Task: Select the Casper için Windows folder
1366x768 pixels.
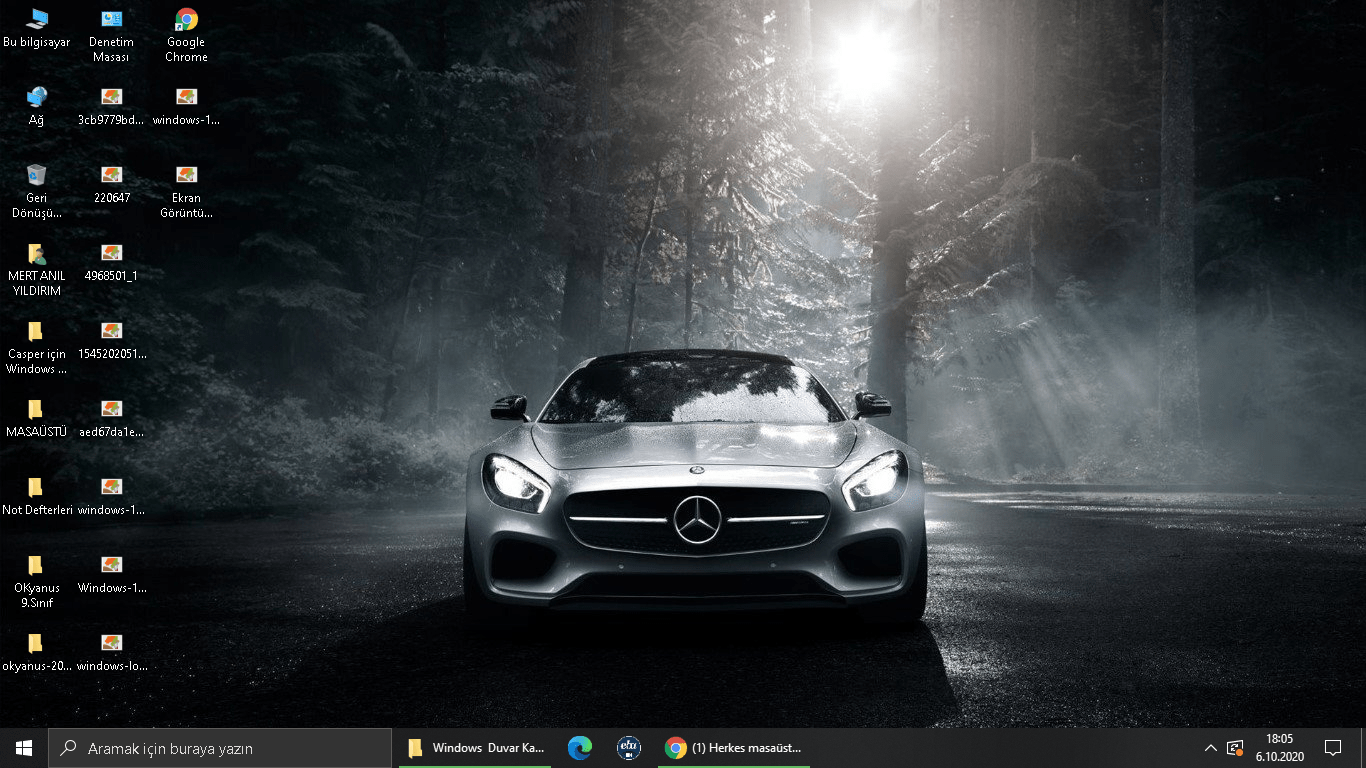Action: click(36, 347)
